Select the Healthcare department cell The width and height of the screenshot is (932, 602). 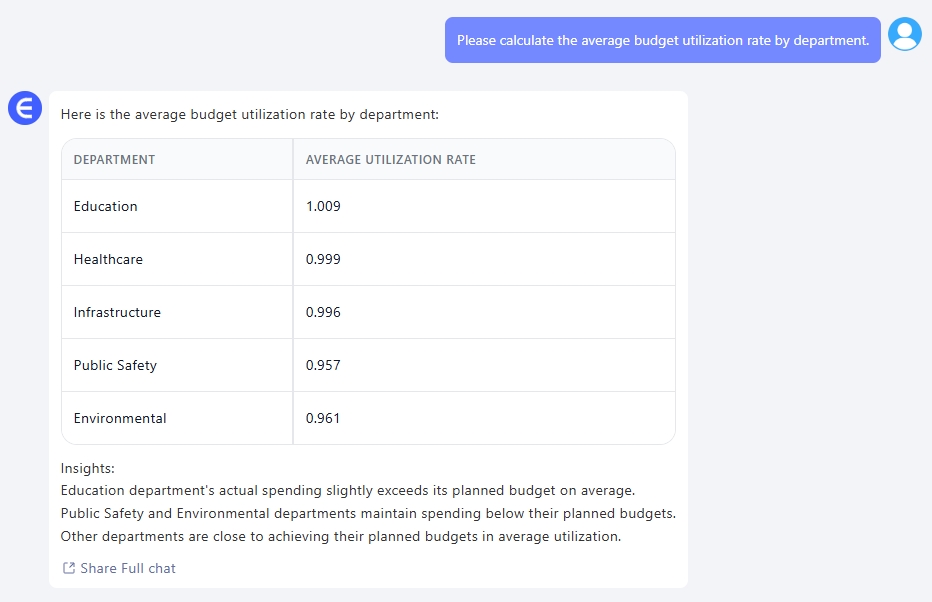[108, 259]
